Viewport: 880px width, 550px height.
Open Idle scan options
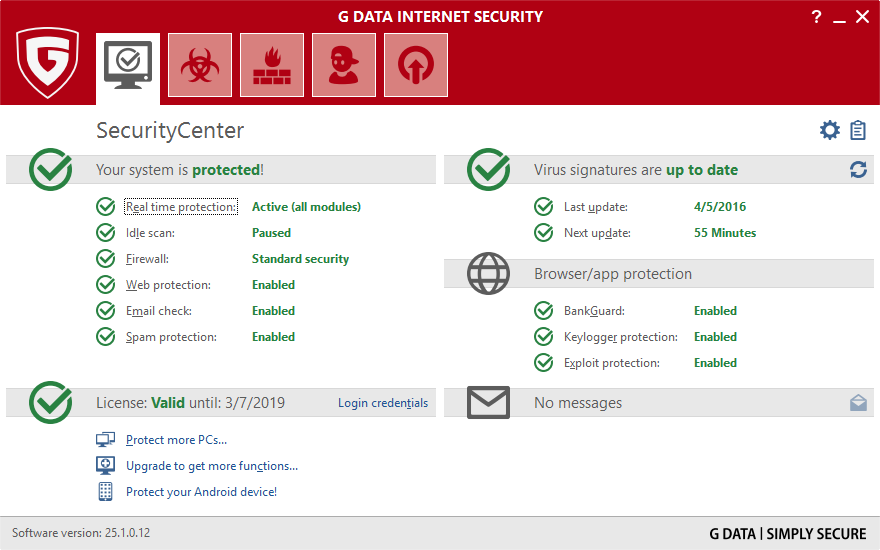[150, 233]
